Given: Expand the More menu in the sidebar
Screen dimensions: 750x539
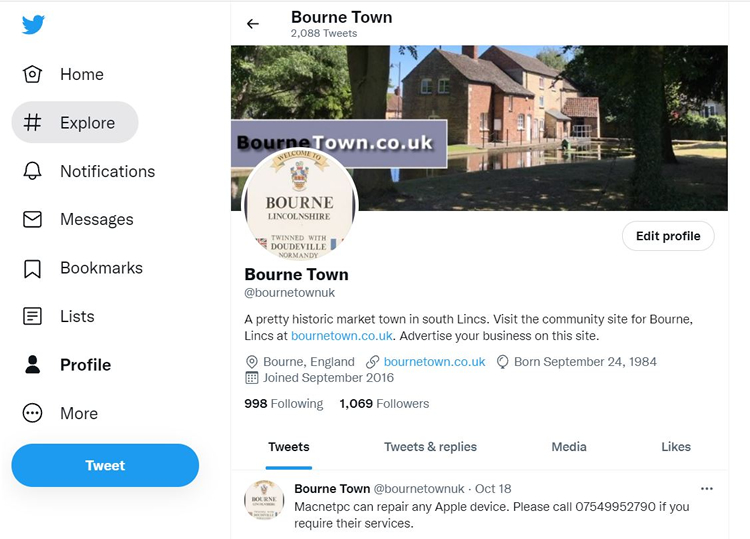Looking at the screenshot, I should (x=60, y=413).
